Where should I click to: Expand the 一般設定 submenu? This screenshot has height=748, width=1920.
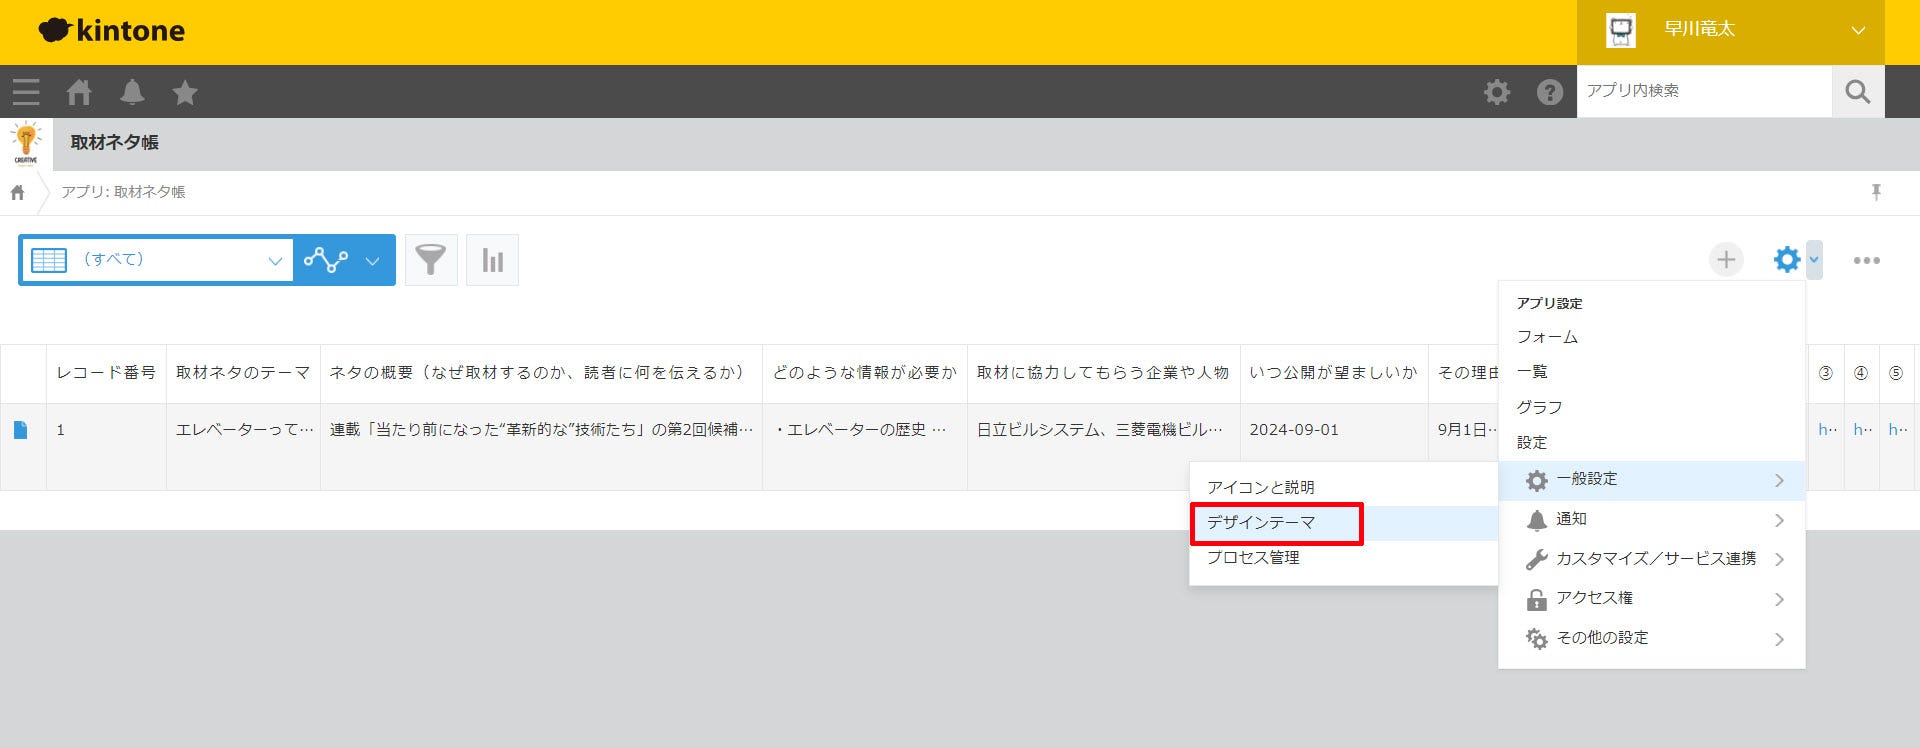pos(1652,480)
